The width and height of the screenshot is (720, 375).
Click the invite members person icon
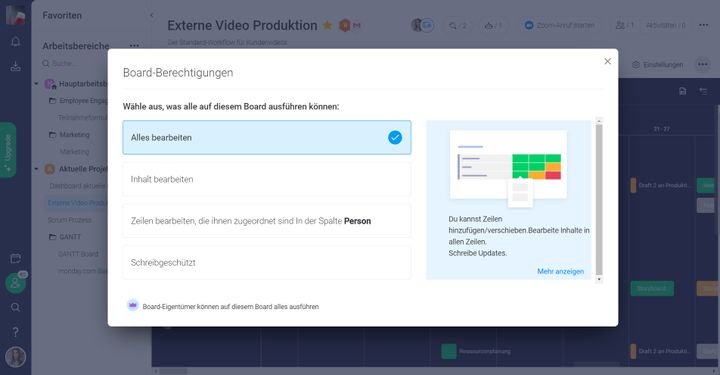(x=15, y=283)
